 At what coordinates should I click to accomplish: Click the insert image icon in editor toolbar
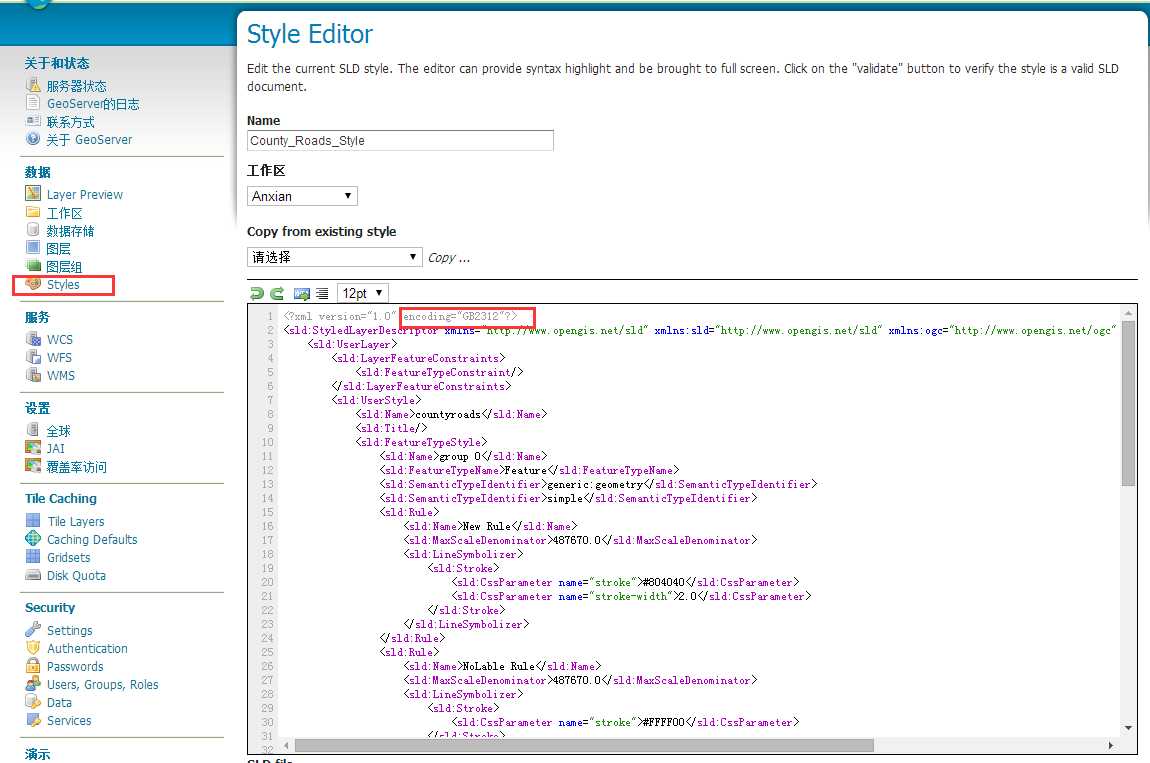point(301,293)
